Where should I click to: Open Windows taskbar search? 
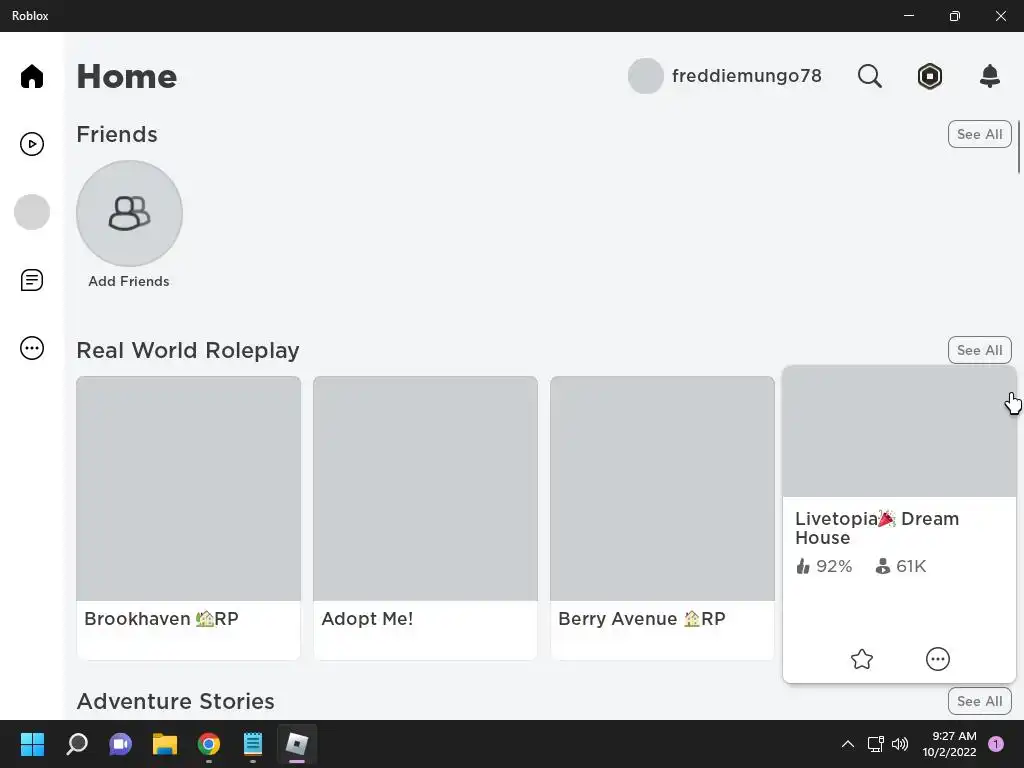point(77,744)
